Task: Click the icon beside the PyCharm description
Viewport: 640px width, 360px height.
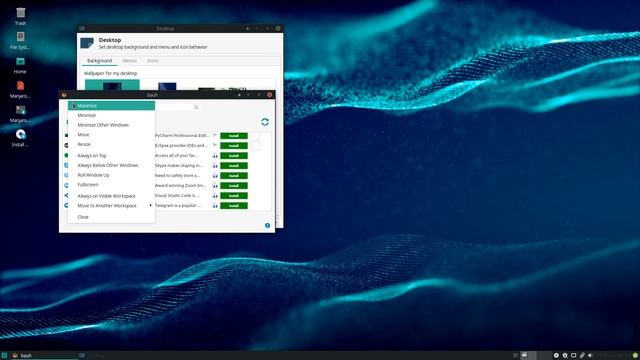Action: click(x=215, y=135)
